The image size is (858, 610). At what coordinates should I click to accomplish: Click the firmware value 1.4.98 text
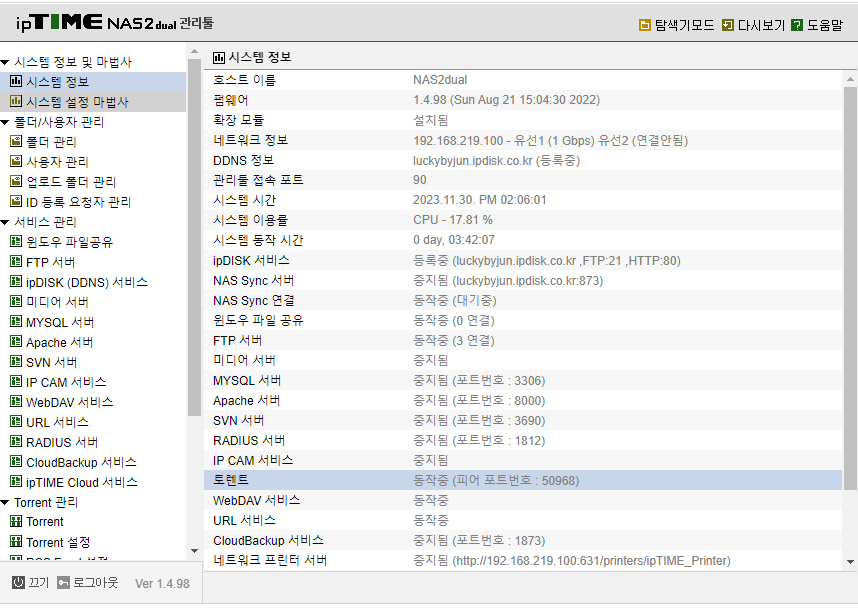pos(506,100)
